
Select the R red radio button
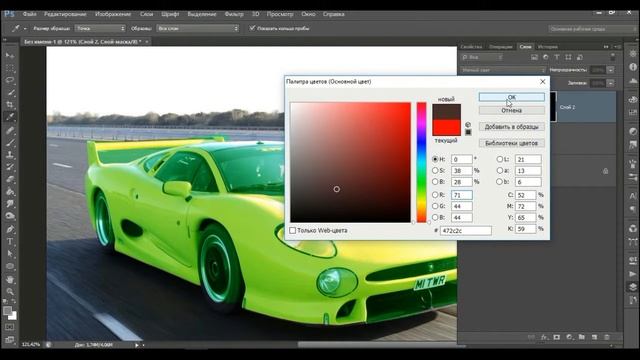[435, 195]
